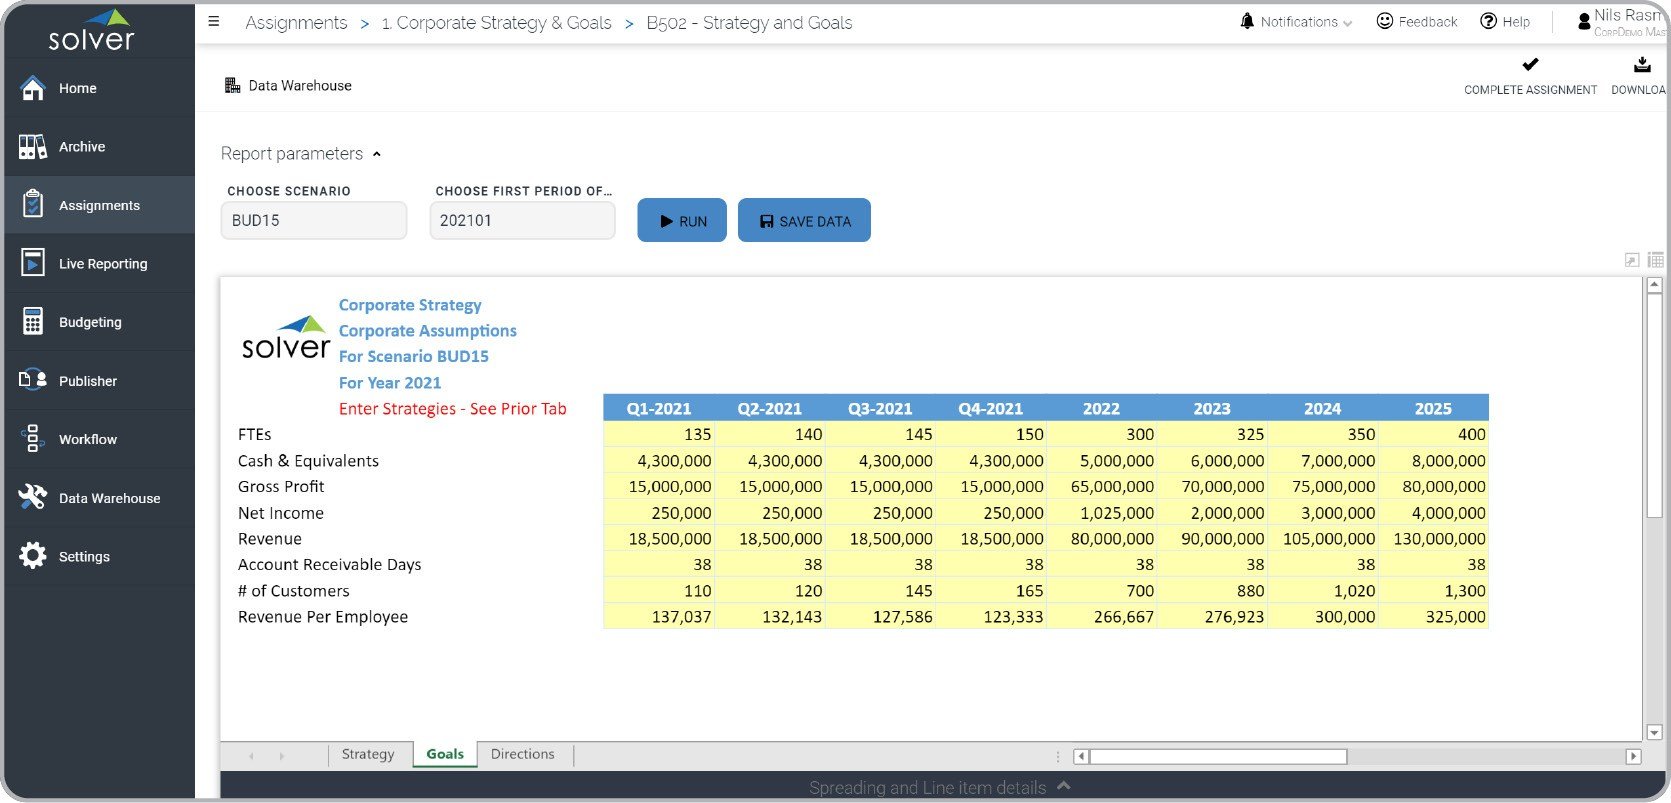1671x803 pixels.
Task: Click the Choose Scenario input field
Action: click(313, 221)
